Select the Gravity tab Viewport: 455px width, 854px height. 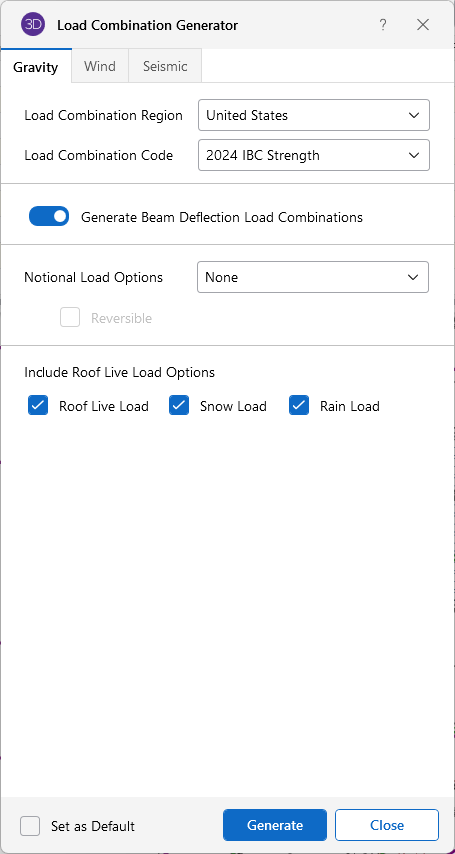[x=35, y=66]
